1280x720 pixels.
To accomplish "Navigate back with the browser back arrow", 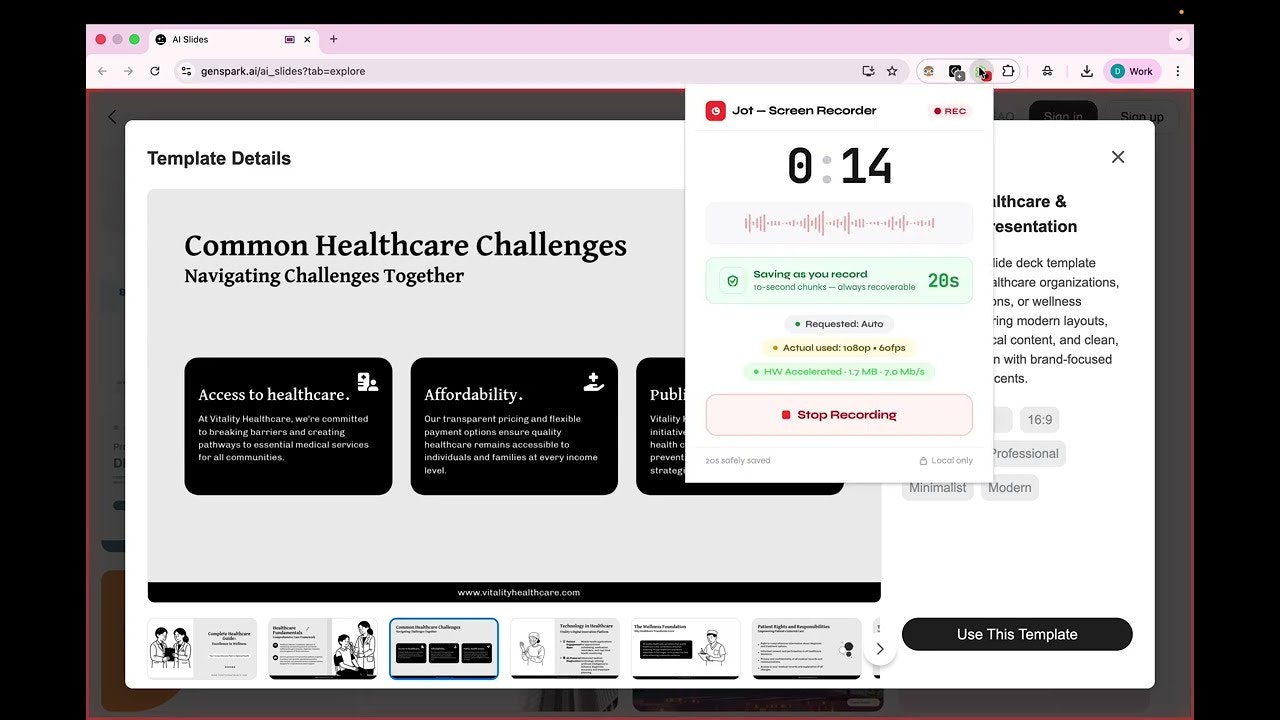I will (102, 71).
